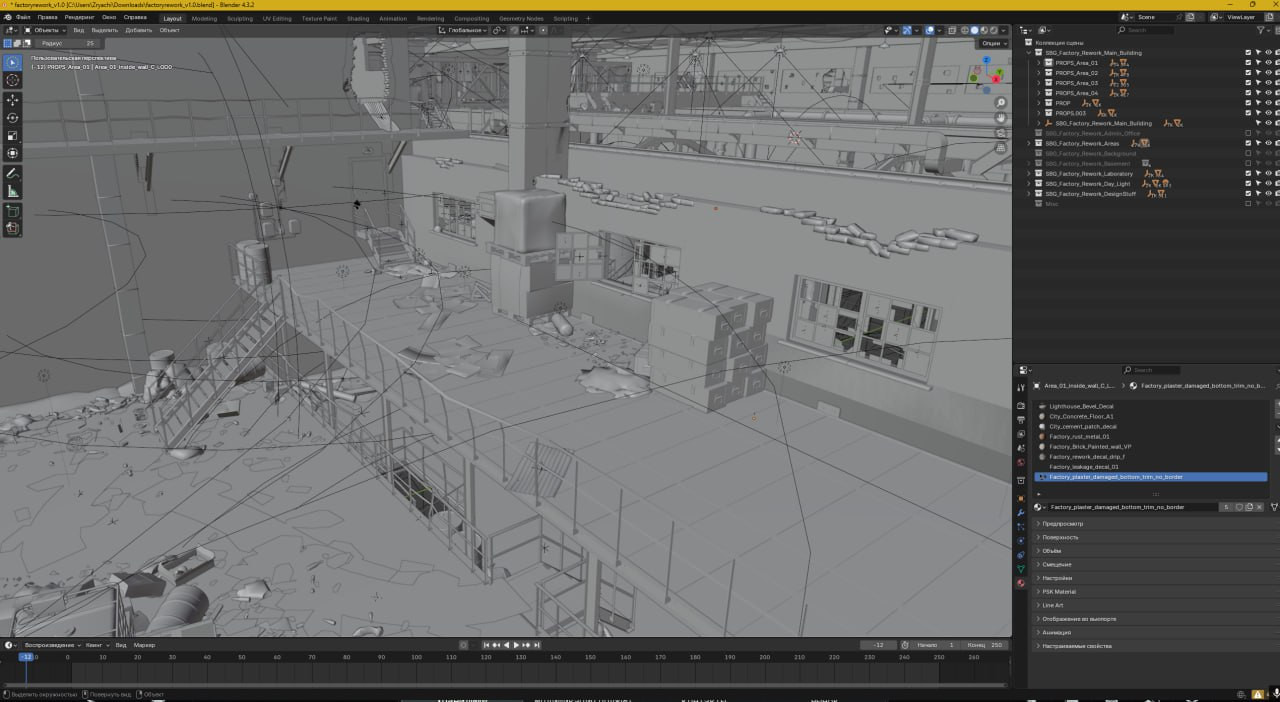Pick the Annotate pencil tool

[13, 173]
